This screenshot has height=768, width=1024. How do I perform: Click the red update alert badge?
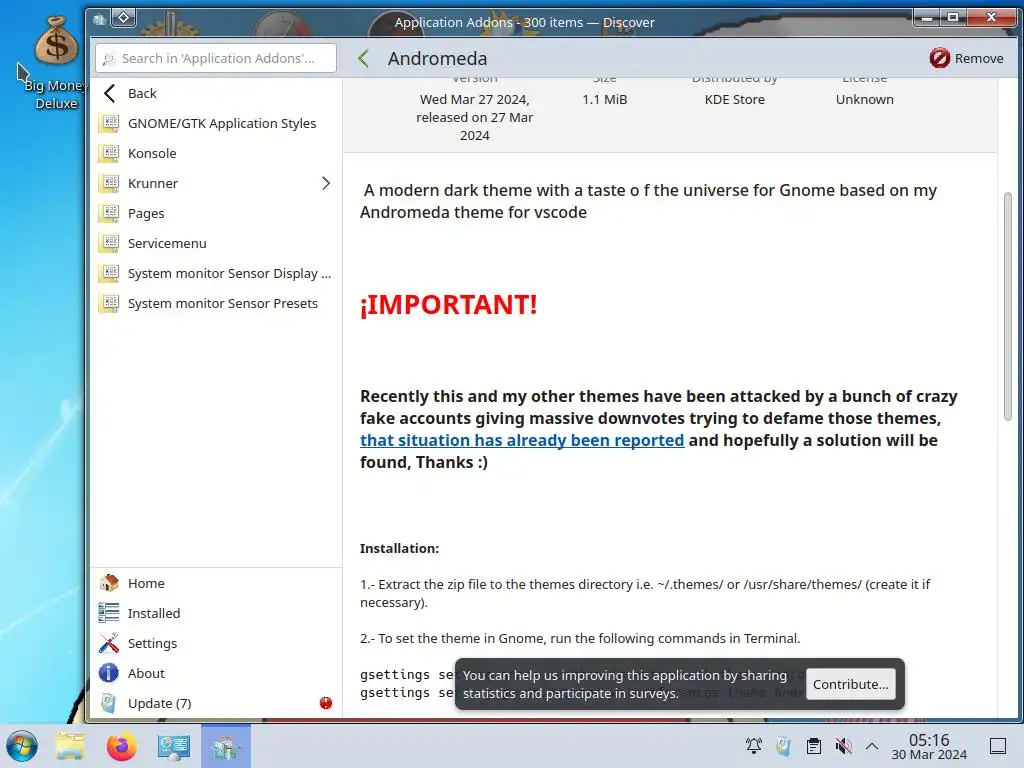(326, 703)
